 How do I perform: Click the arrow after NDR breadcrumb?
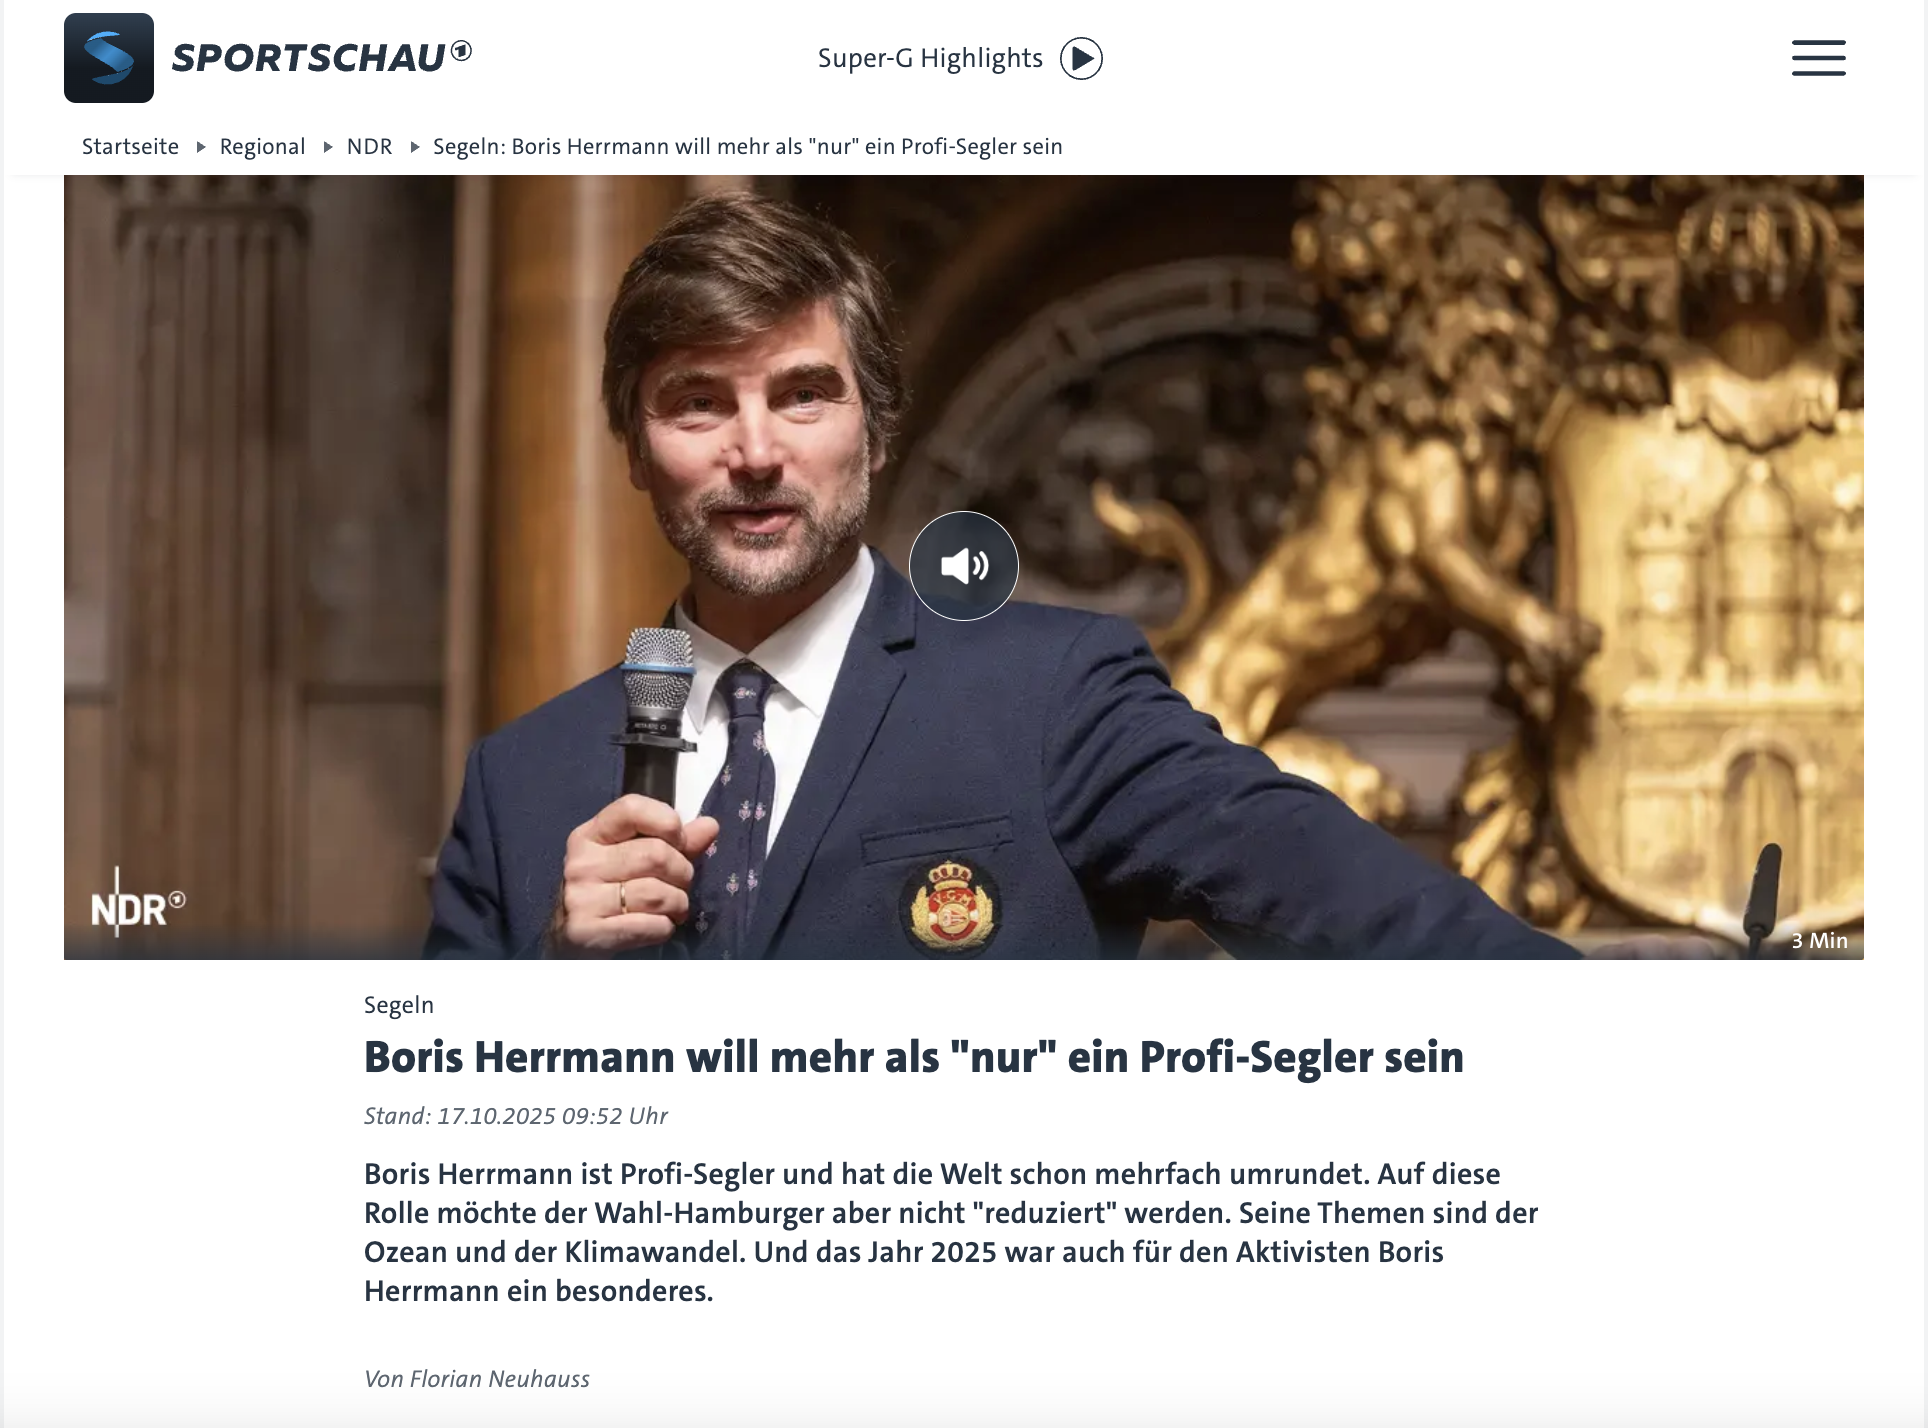tap(414, 147)
